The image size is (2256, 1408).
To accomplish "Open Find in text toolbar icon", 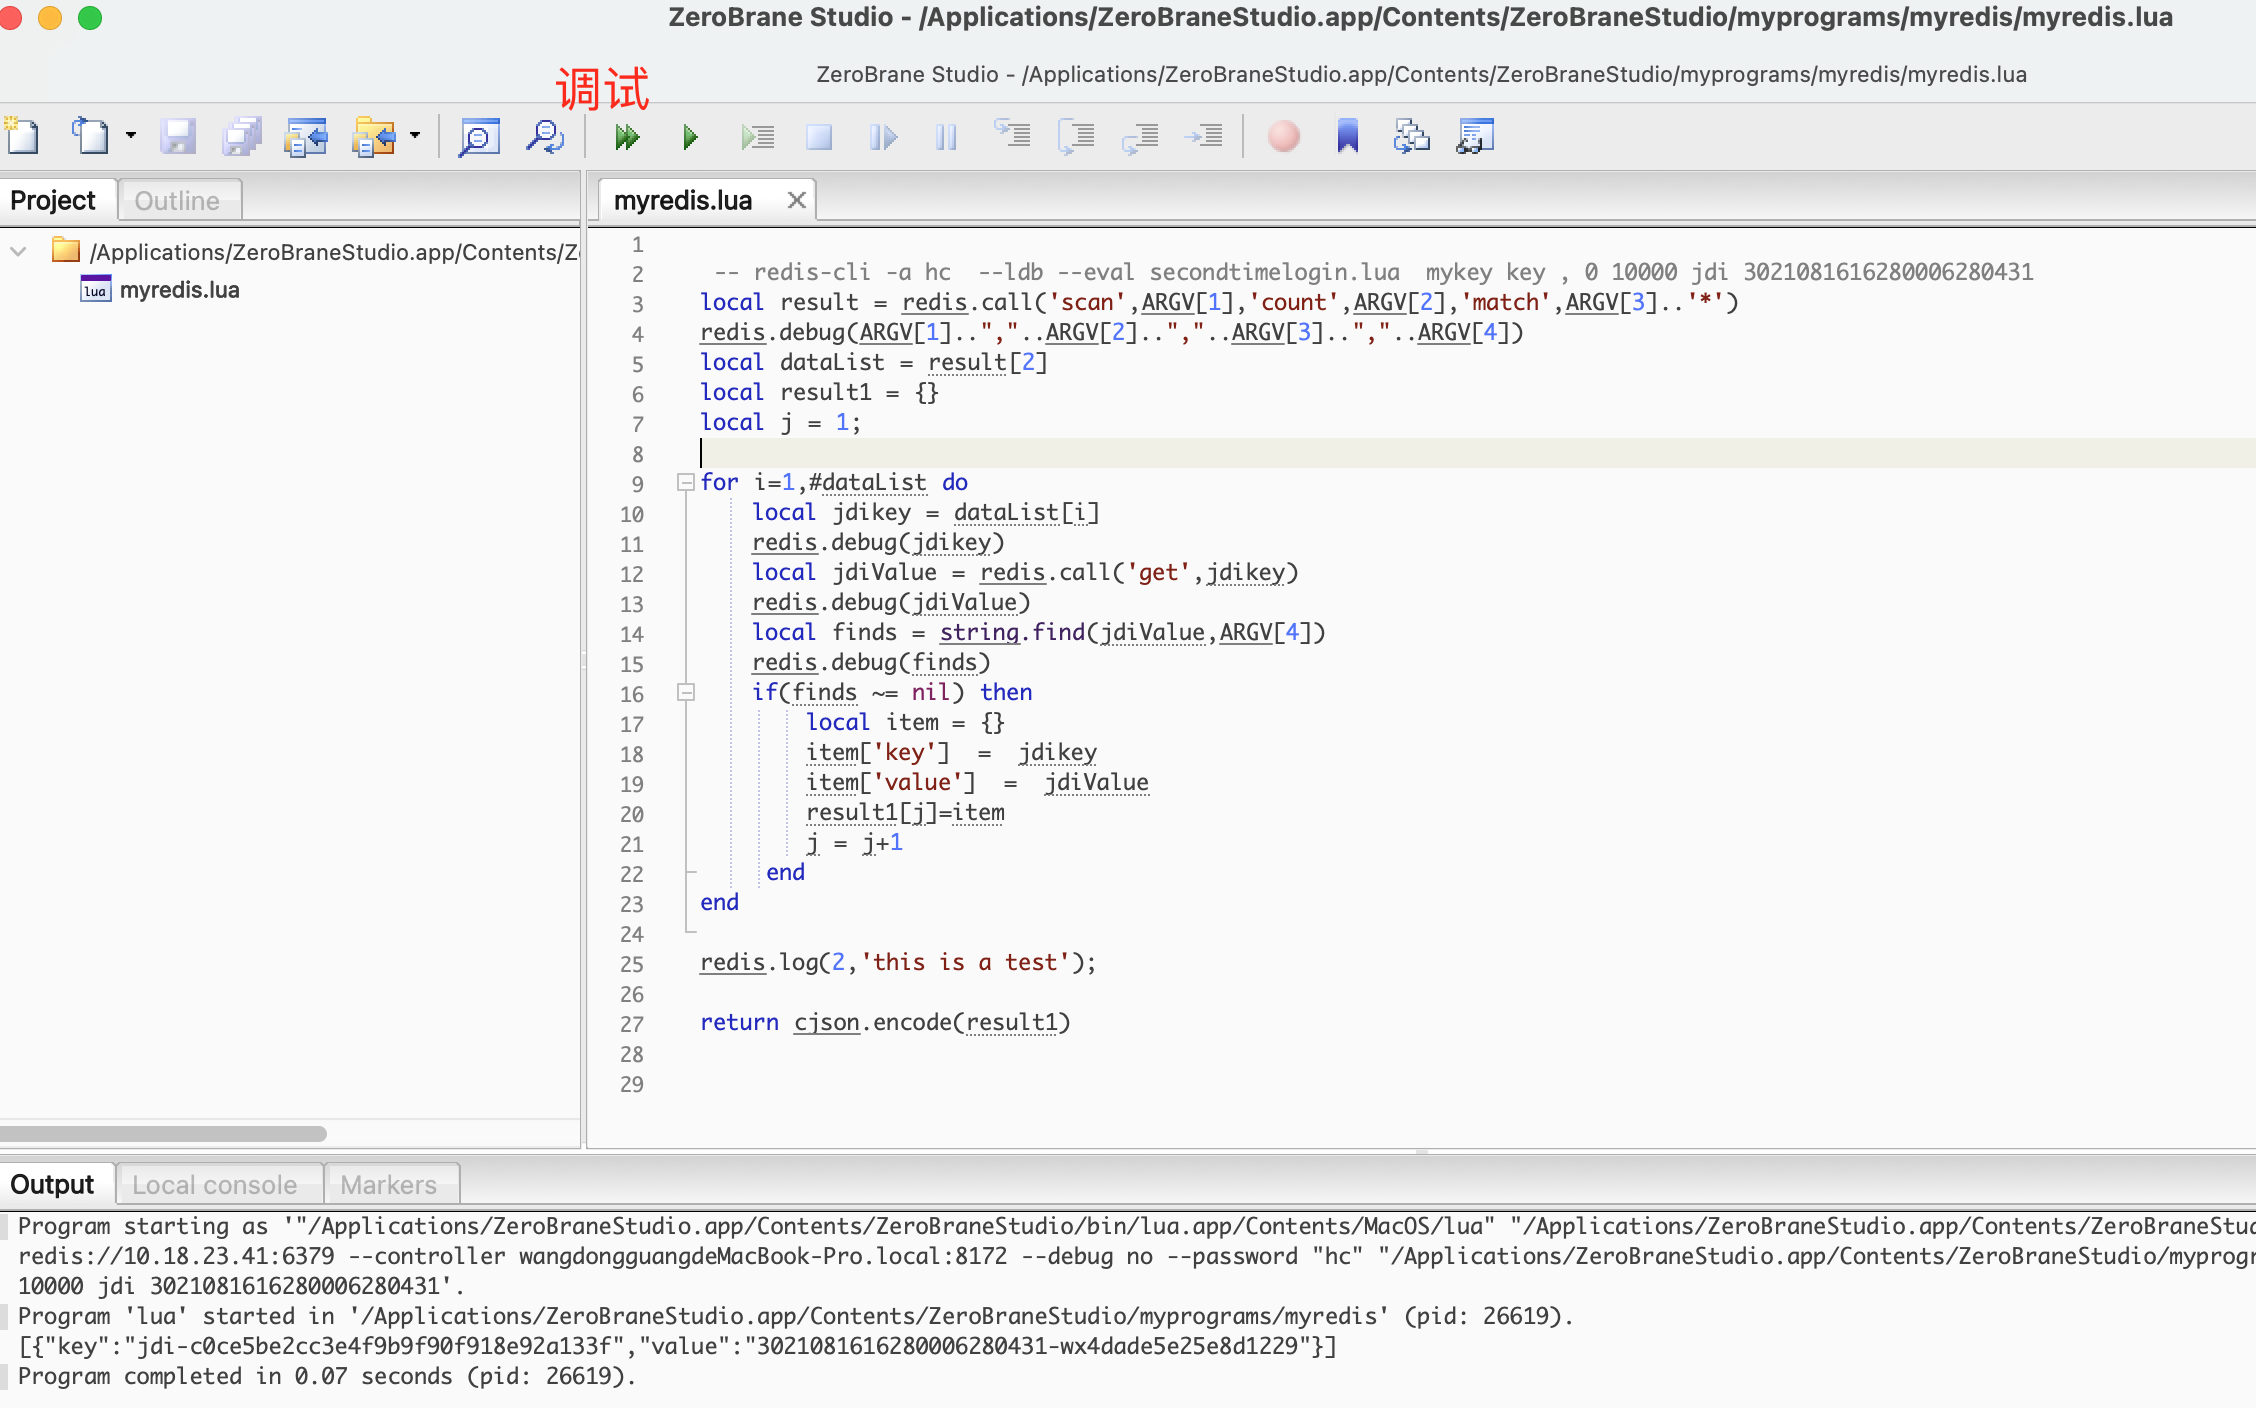I will (479, 136).
